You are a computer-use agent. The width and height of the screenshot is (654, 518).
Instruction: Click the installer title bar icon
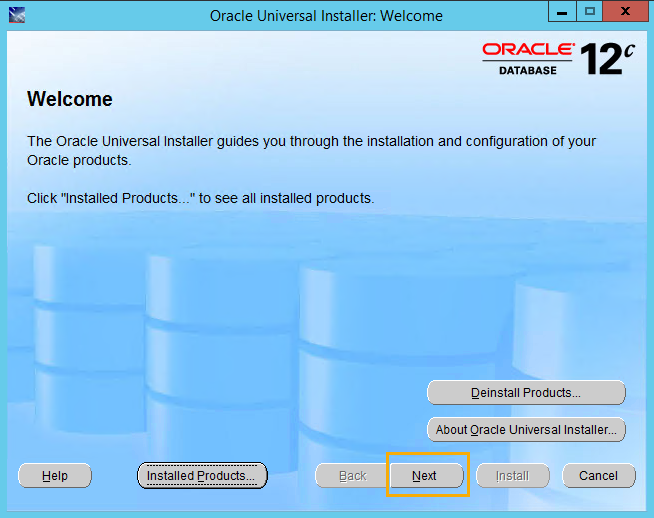pos(17,15)
